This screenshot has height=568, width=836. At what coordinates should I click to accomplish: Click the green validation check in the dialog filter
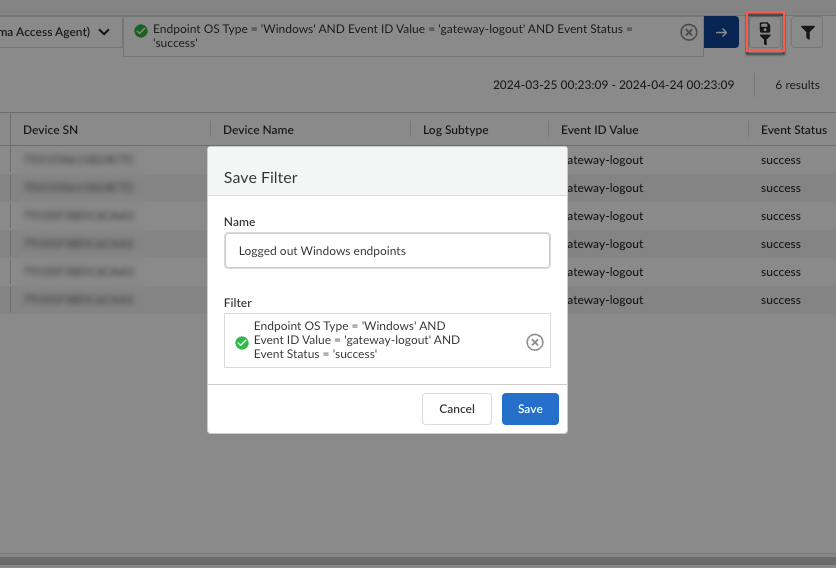[x=241, y=342]
